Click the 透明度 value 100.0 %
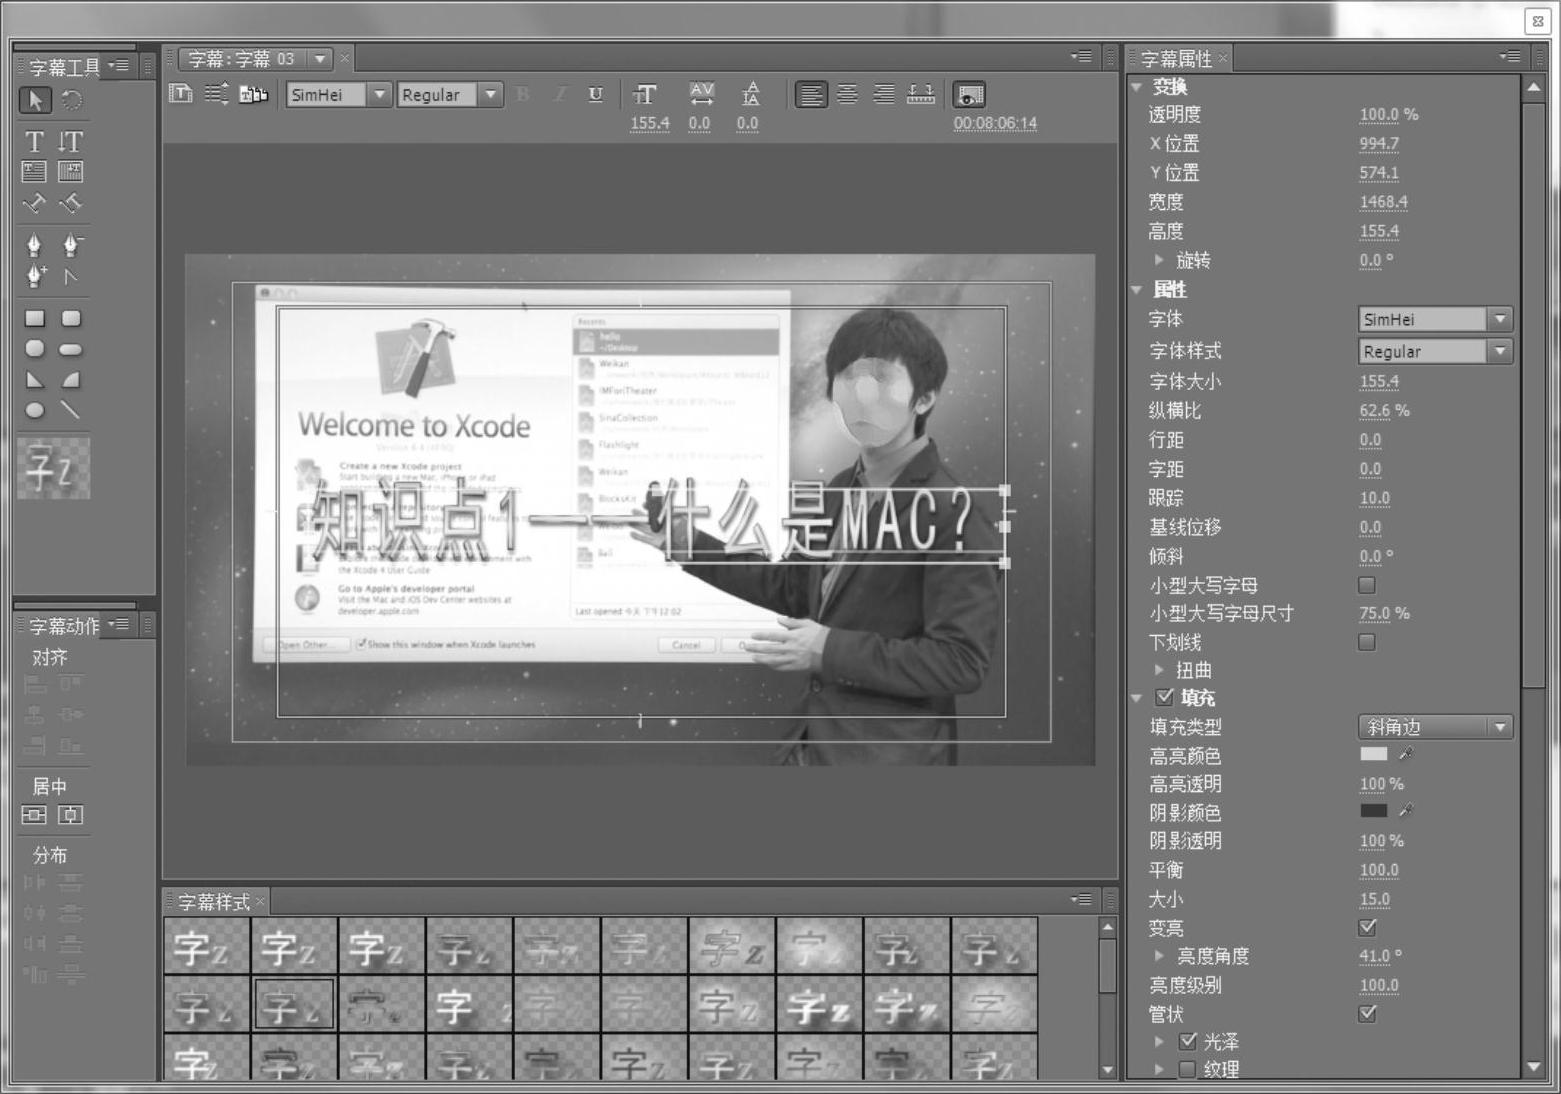The height and width of the screenshot is (1094, 1561). tap(1389, 115)
